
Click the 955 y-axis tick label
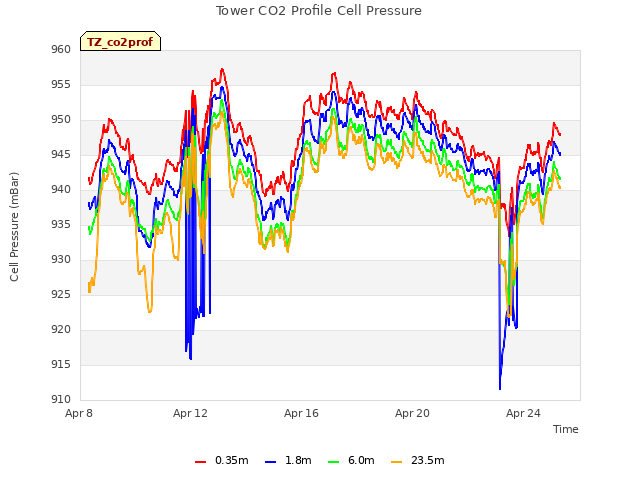[61, 84]
